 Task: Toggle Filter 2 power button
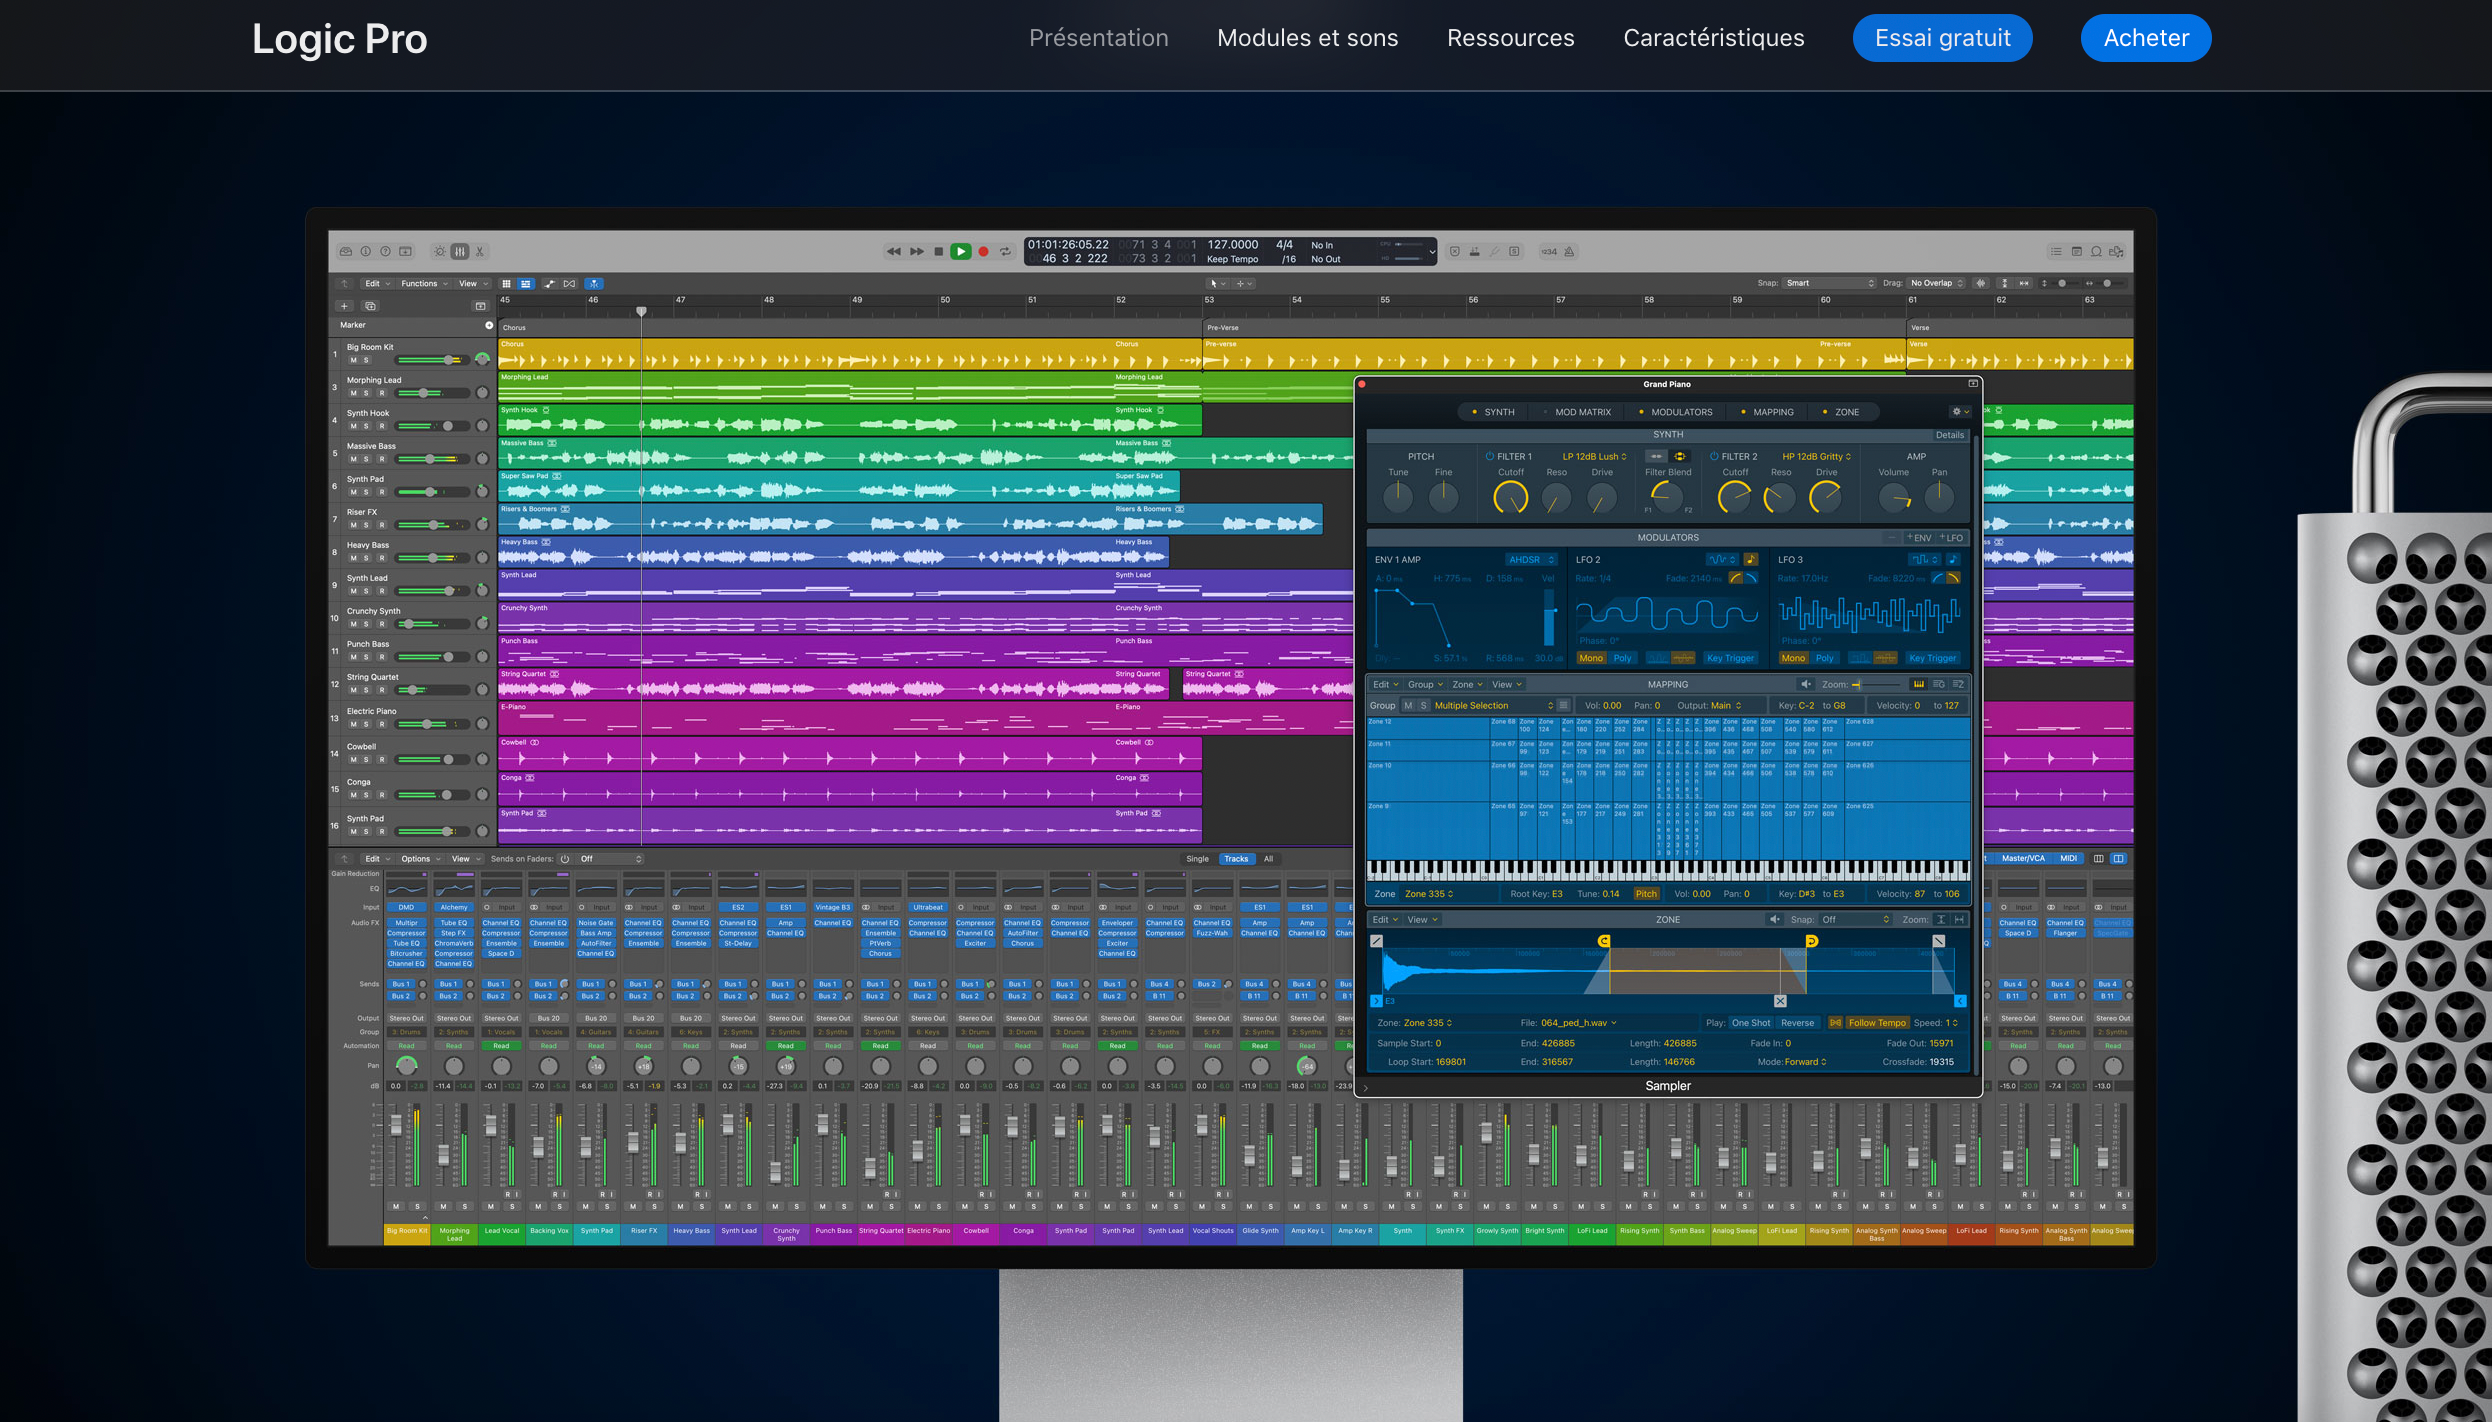pos(1714,456)
